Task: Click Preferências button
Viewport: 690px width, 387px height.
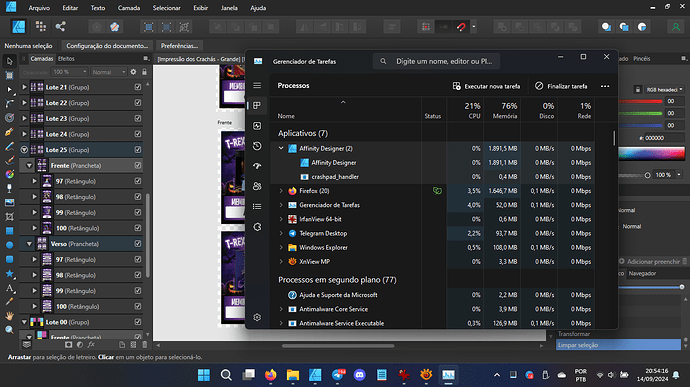Action: click(x=179, y=46)
